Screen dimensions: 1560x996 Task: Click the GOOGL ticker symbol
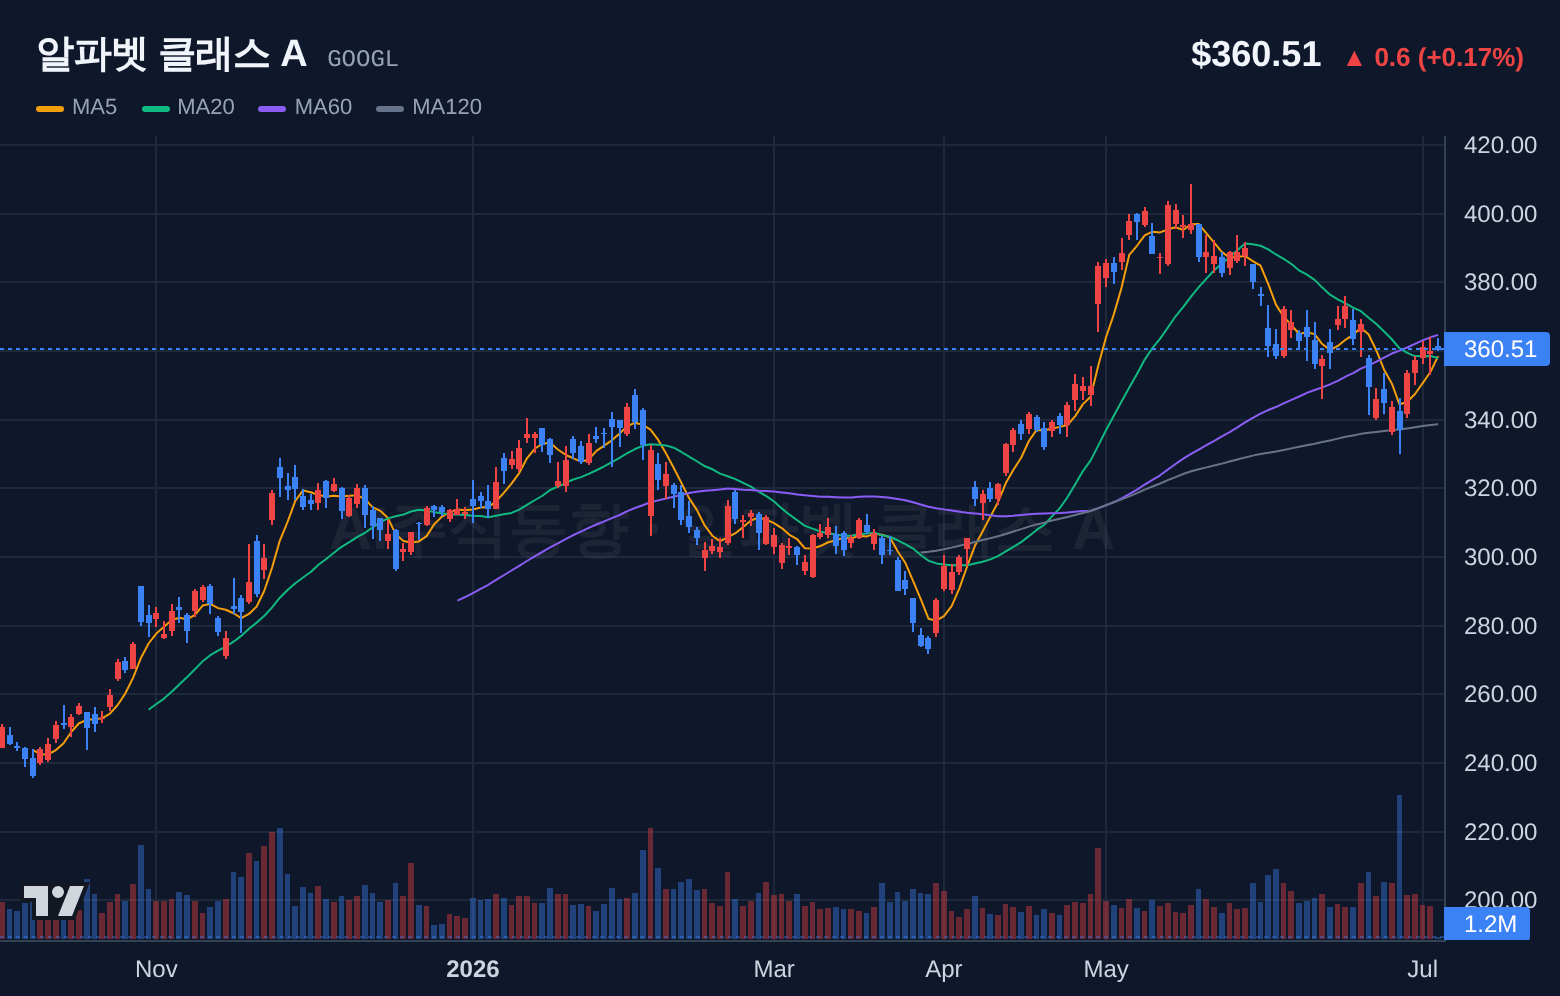(x=363, y=59)
